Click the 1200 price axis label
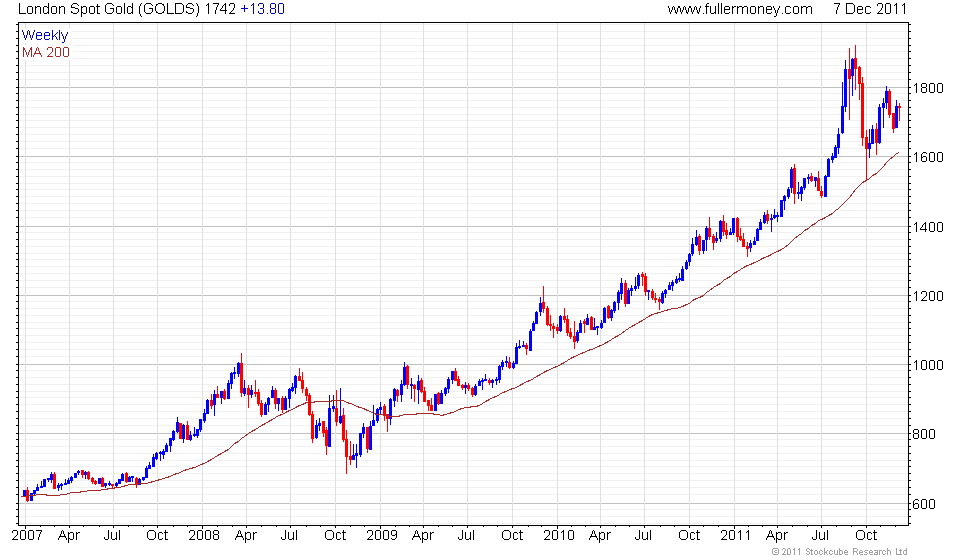Image resolution: width=960 pixels, height=560 pixels. 928,296
